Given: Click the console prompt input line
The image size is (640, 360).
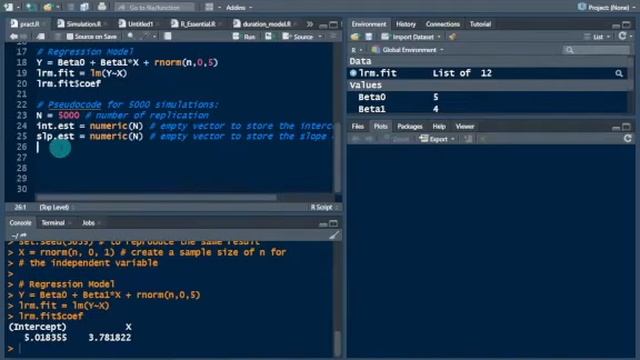Looking at the screenshot, I should pyautogui.click(x=171, y=349).
